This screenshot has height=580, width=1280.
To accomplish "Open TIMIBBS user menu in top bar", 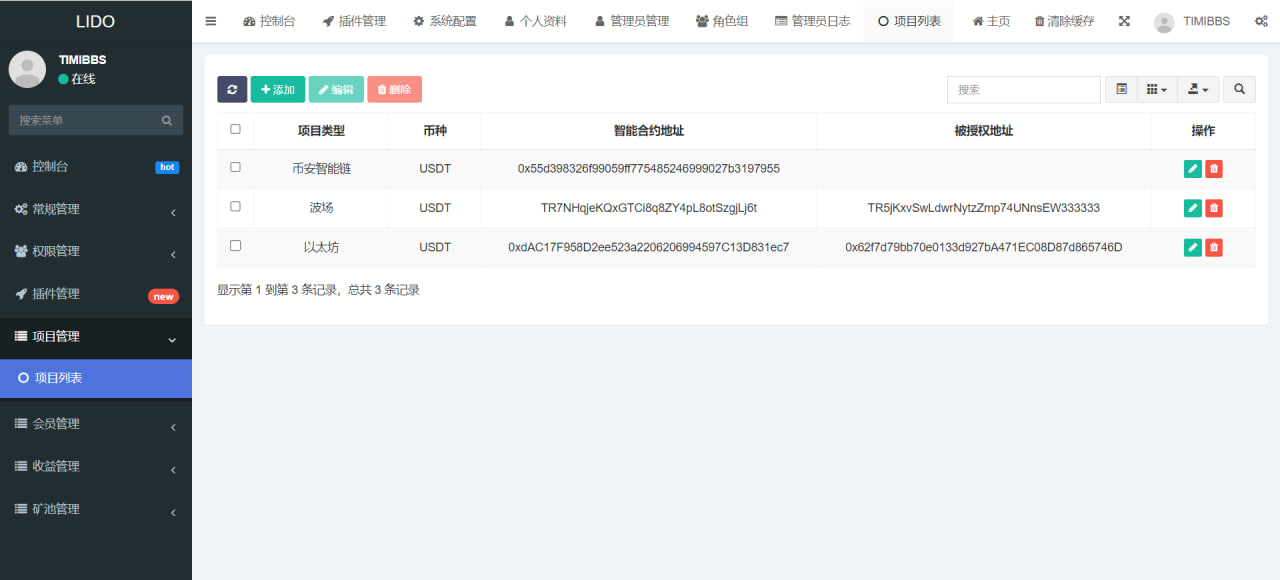I will (1192, 21).
